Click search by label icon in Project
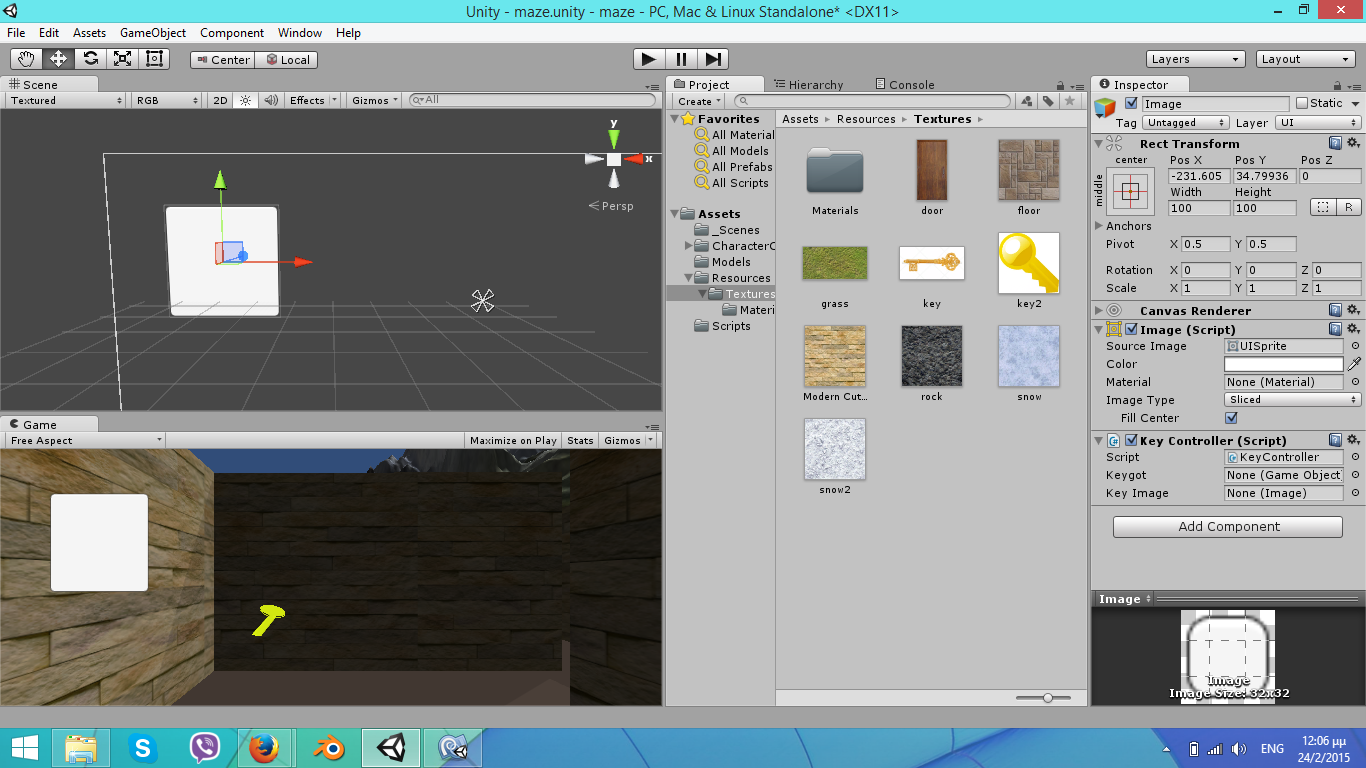Screen dimensions: 1366x768 [1048, 101]
